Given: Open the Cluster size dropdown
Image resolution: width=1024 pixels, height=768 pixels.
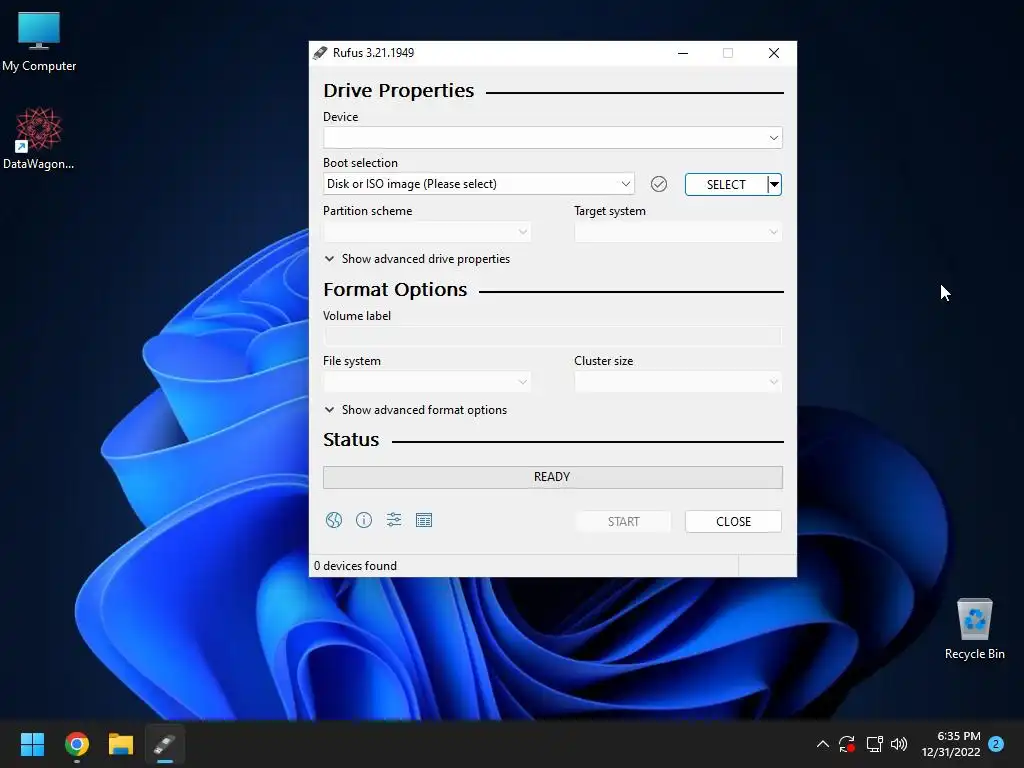Looking at the screenshot, I should click(678, 381).
